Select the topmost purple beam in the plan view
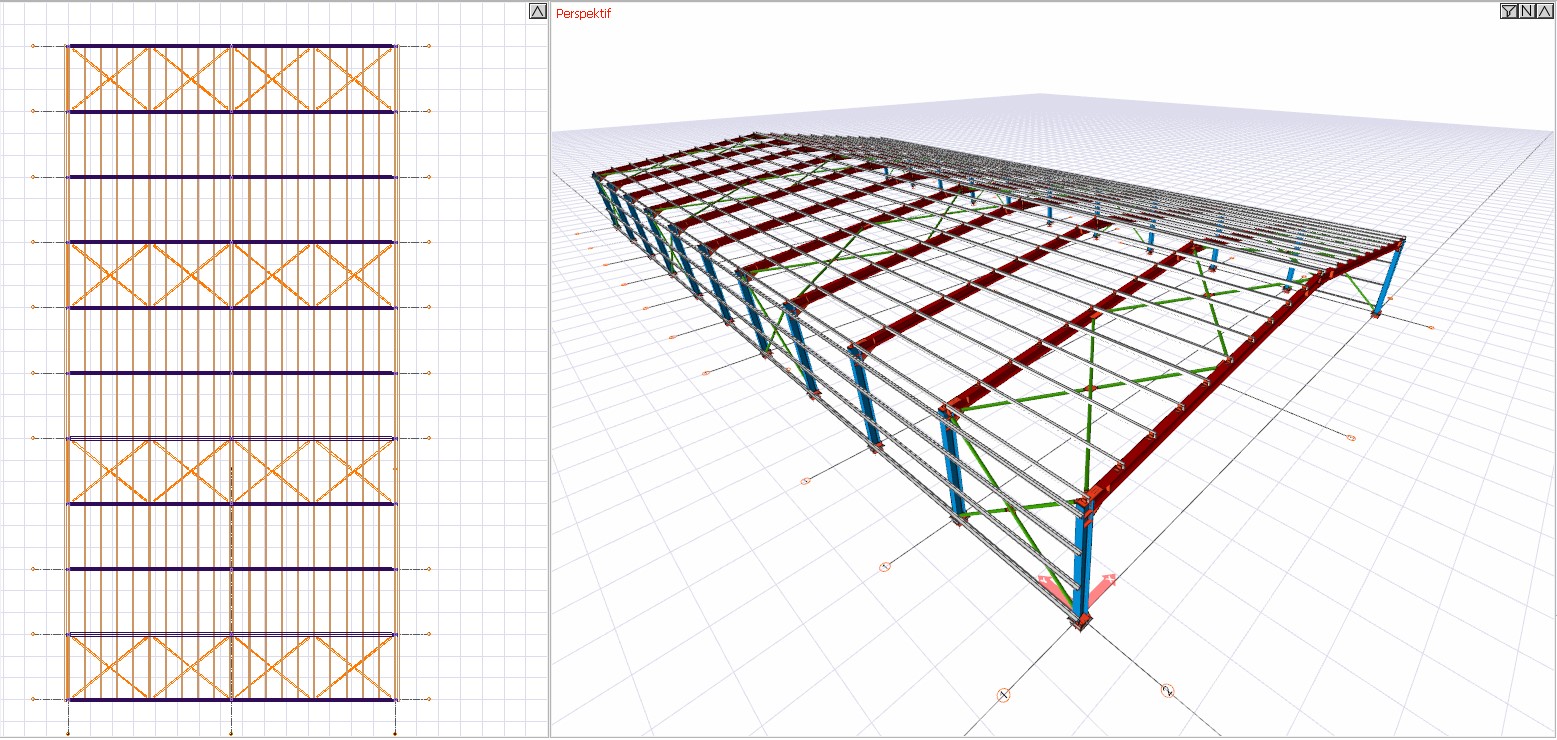This screenshot has height=740, width=1557. tap(230, 46)
